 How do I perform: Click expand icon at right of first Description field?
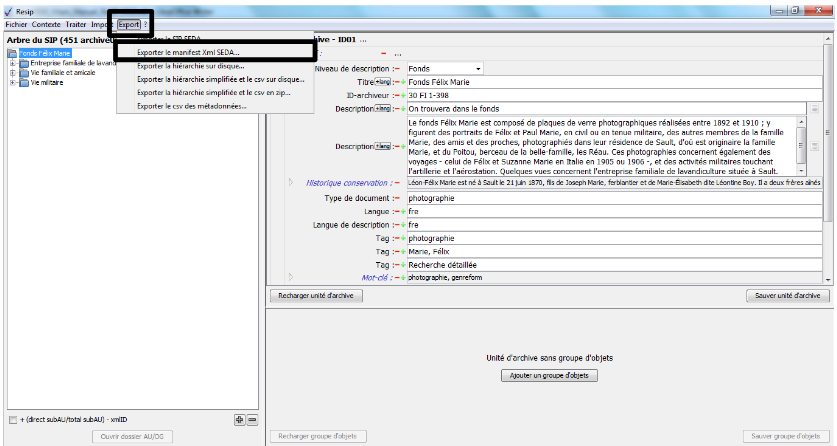pos(813,108)
